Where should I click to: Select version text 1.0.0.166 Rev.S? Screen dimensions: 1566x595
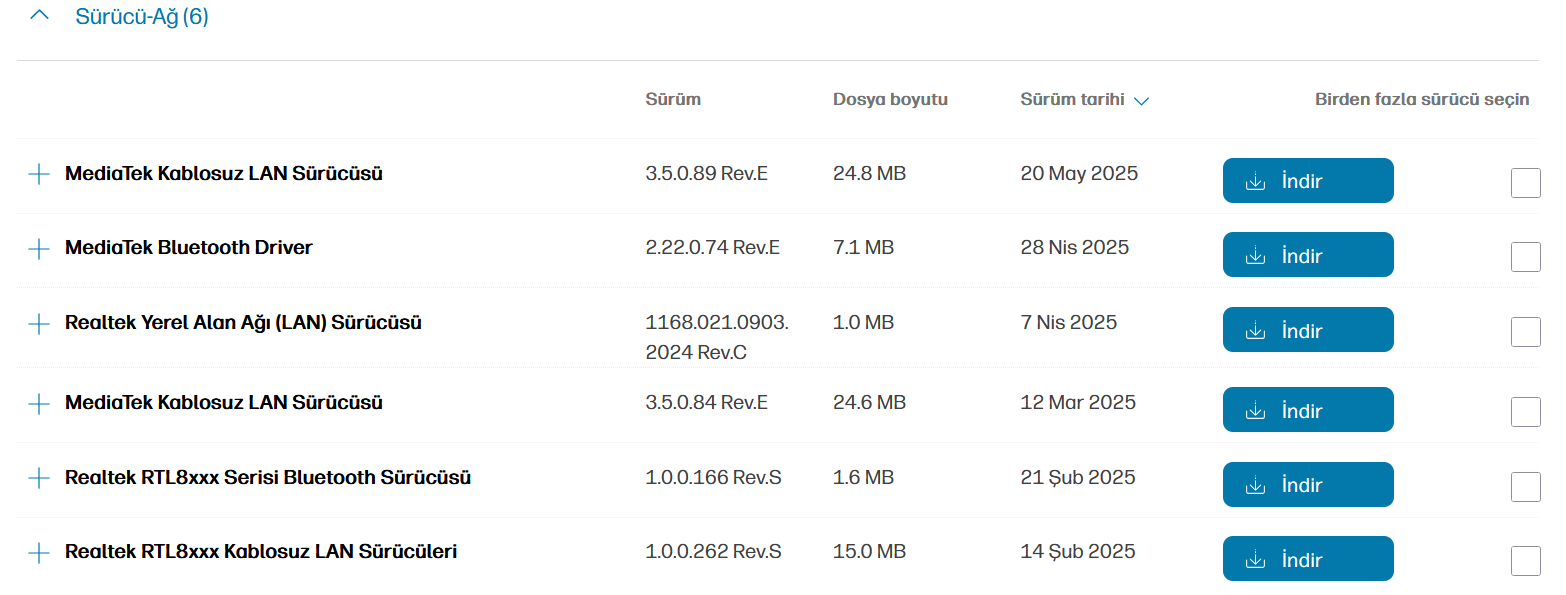tap(714, 478)
